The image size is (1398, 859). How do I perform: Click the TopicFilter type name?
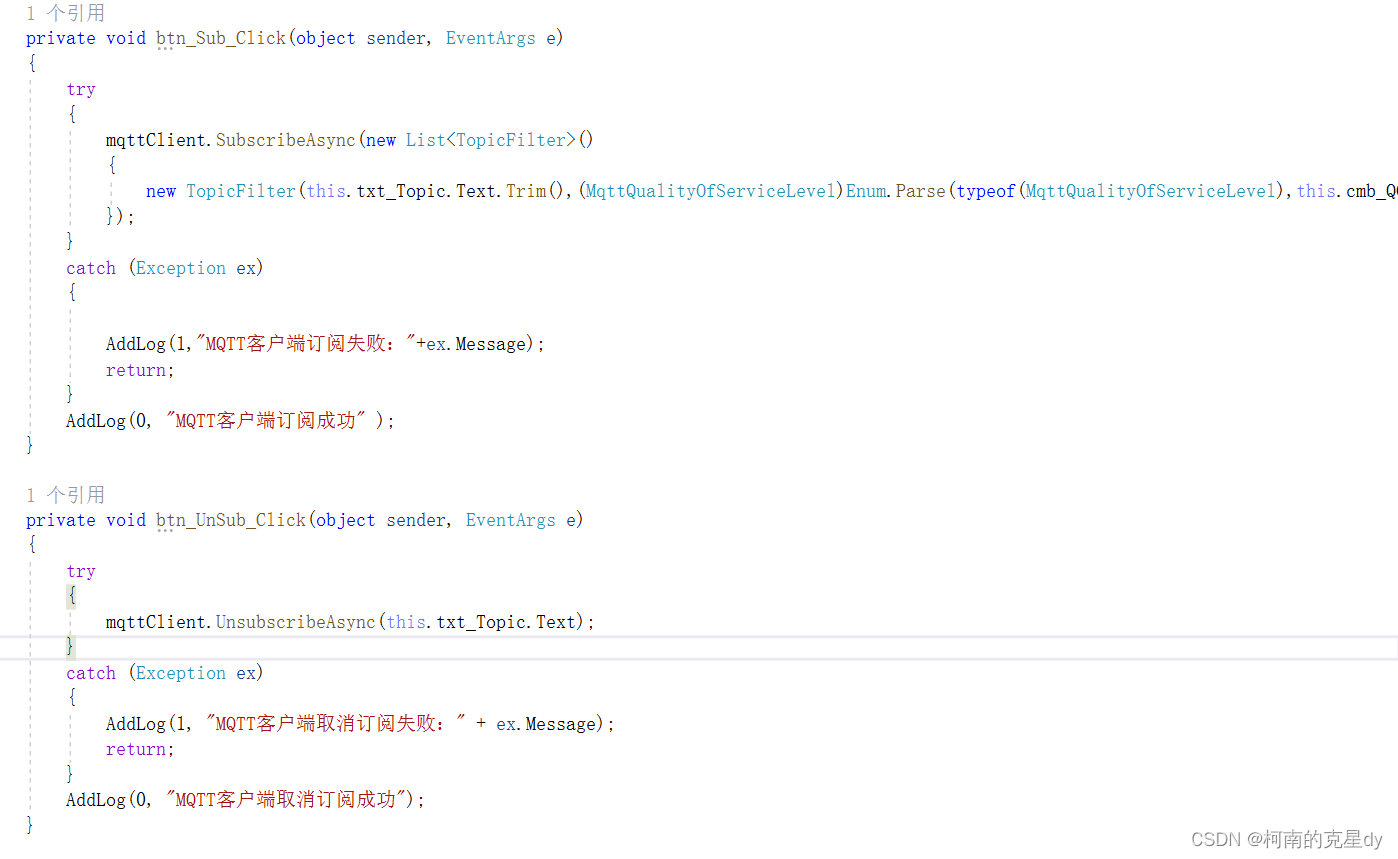[x=240, y=190]
